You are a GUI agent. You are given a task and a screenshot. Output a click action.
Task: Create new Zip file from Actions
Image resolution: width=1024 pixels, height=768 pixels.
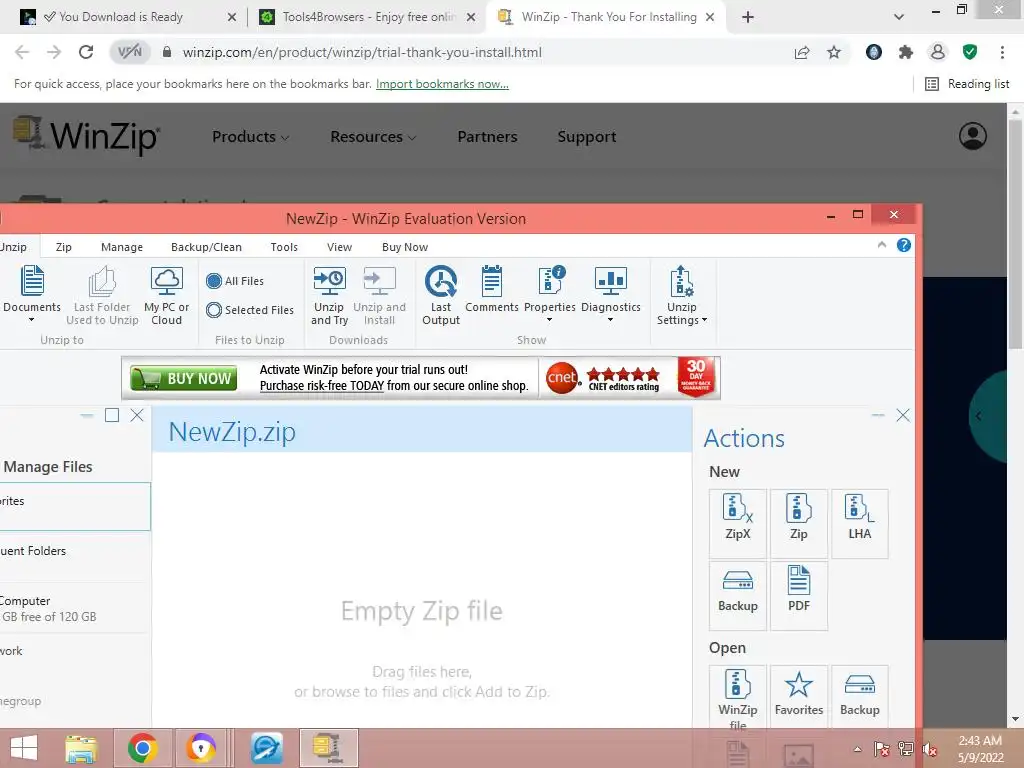(799, 523)
